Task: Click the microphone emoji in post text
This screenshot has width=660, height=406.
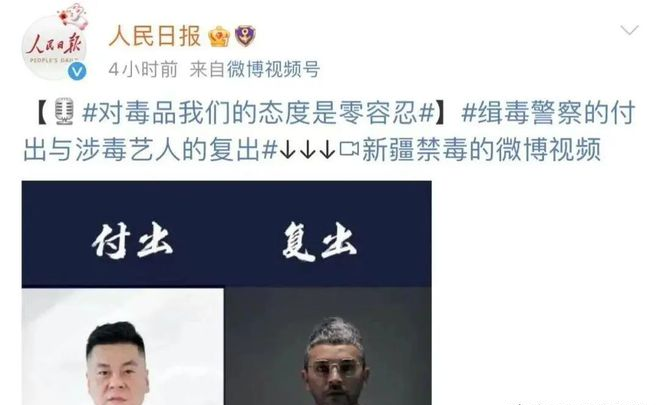Action: [x=64, y=112]
